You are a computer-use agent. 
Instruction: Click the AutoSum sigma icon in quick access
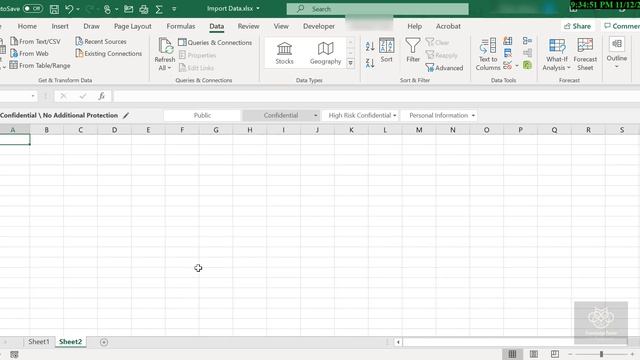point(159,9)
